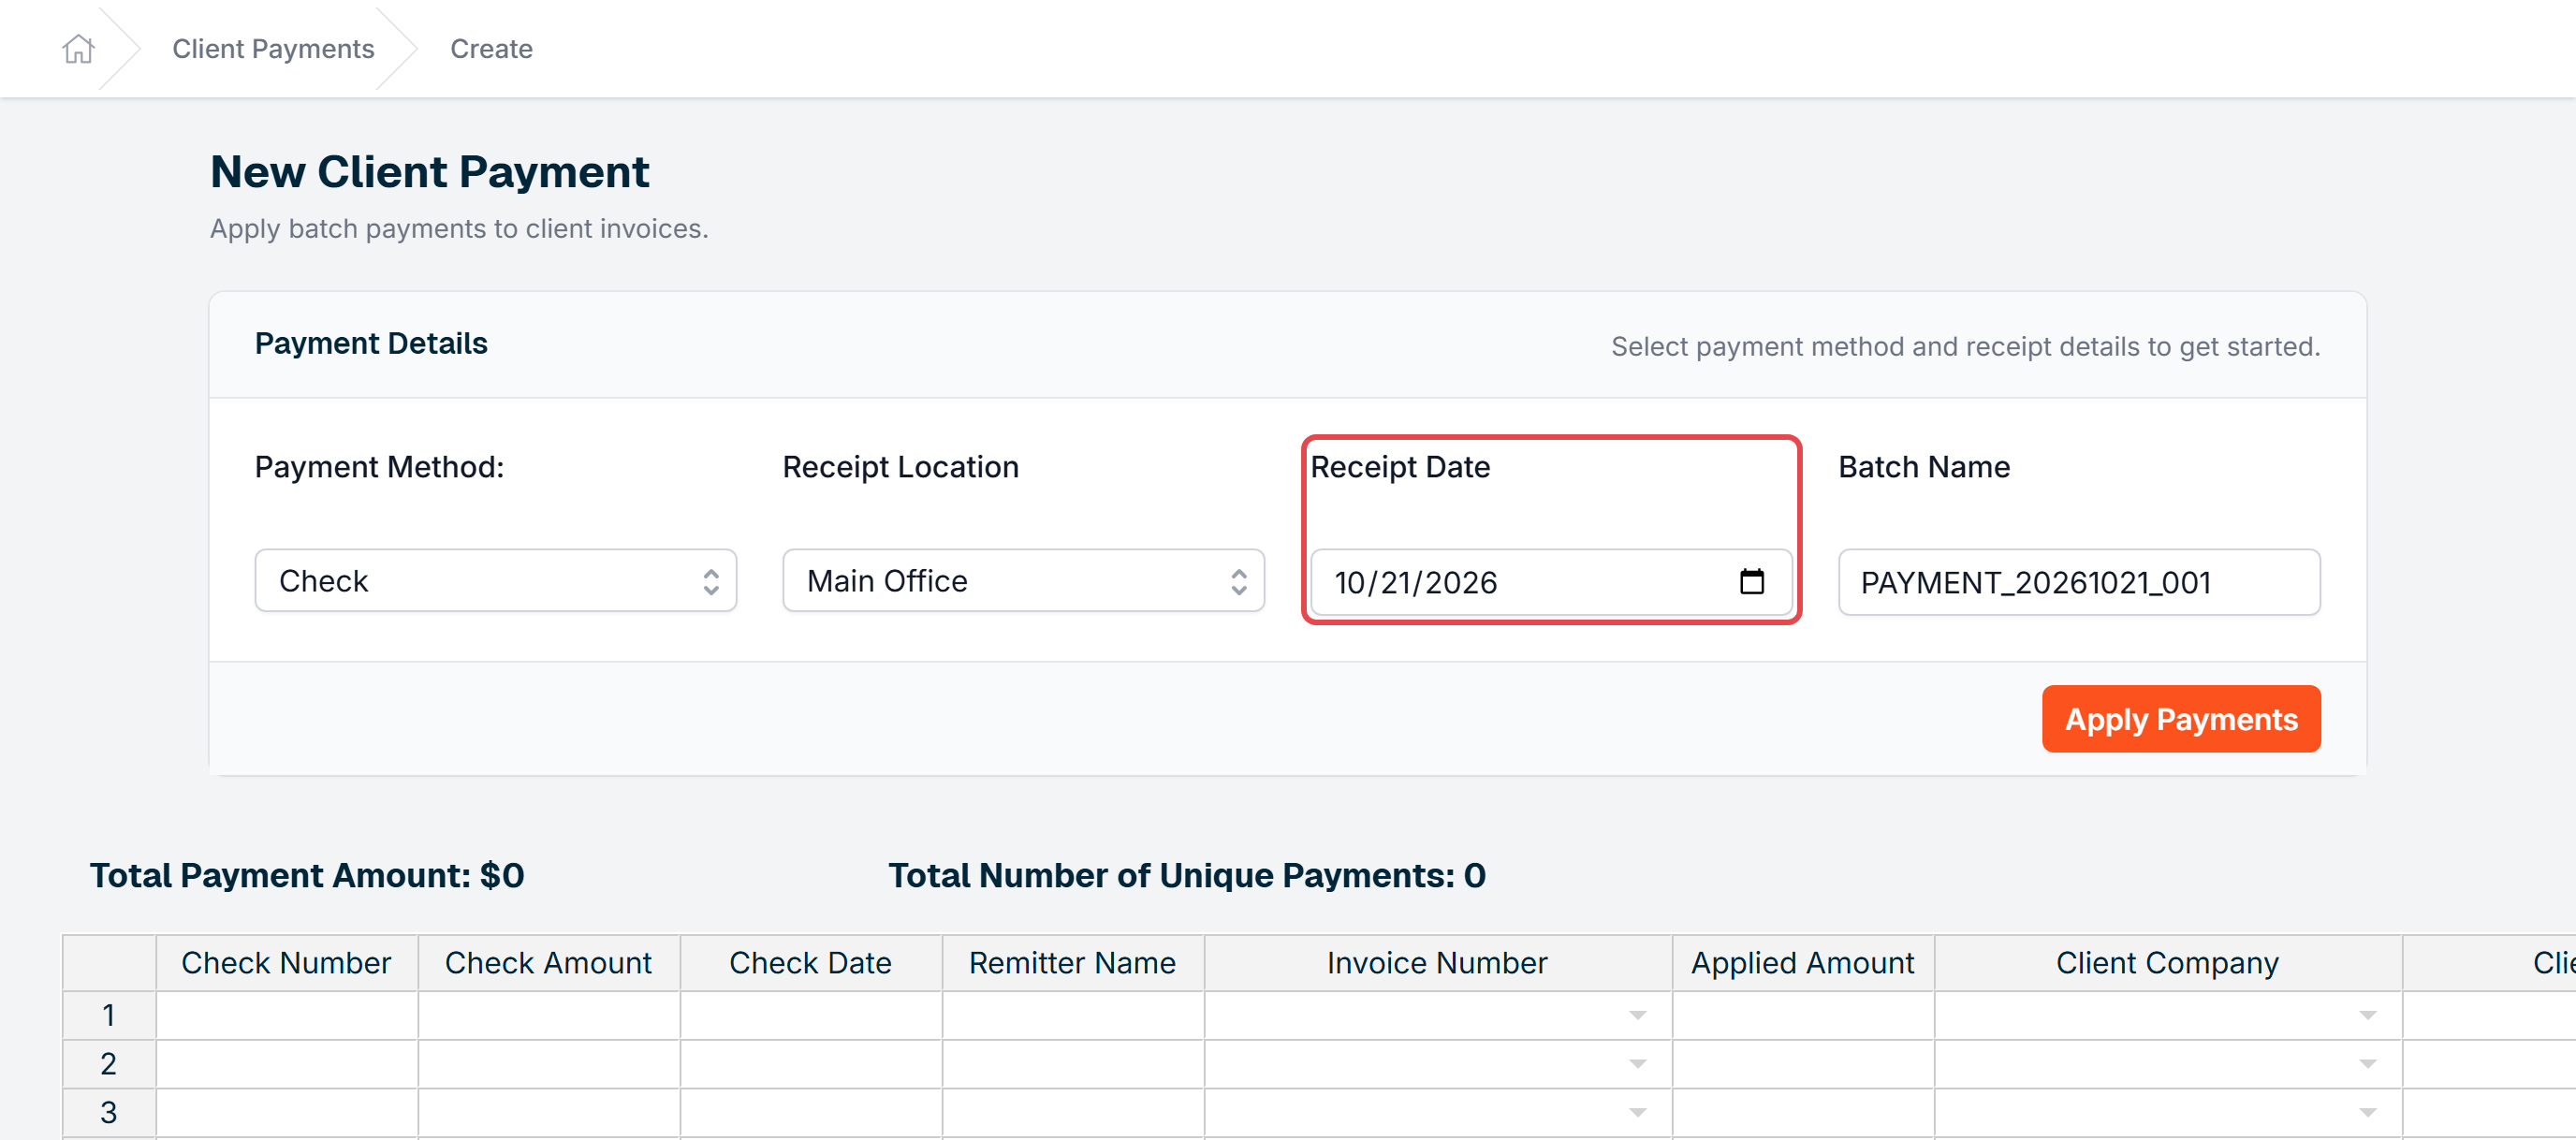Click Remitter Name cell in row 2
Screen dimensions: 2576x1140
pyautogui.click(x=1073, y=1064)
